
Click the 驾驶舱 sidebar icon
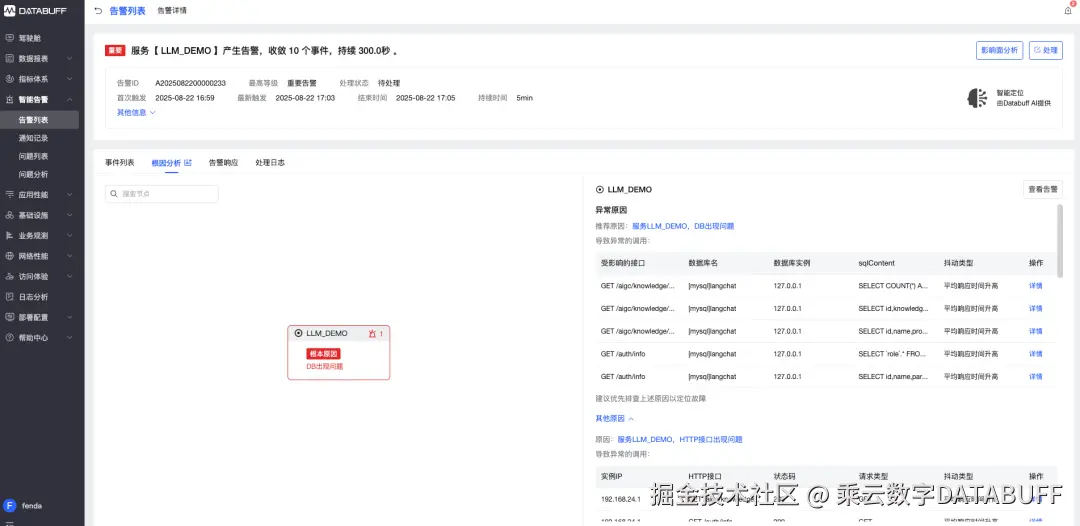click(x=10, y=39)
